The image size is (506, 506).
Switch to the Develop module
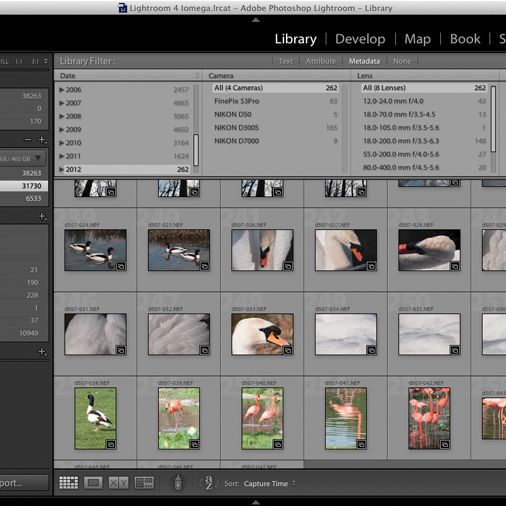(x=360, y=39)
